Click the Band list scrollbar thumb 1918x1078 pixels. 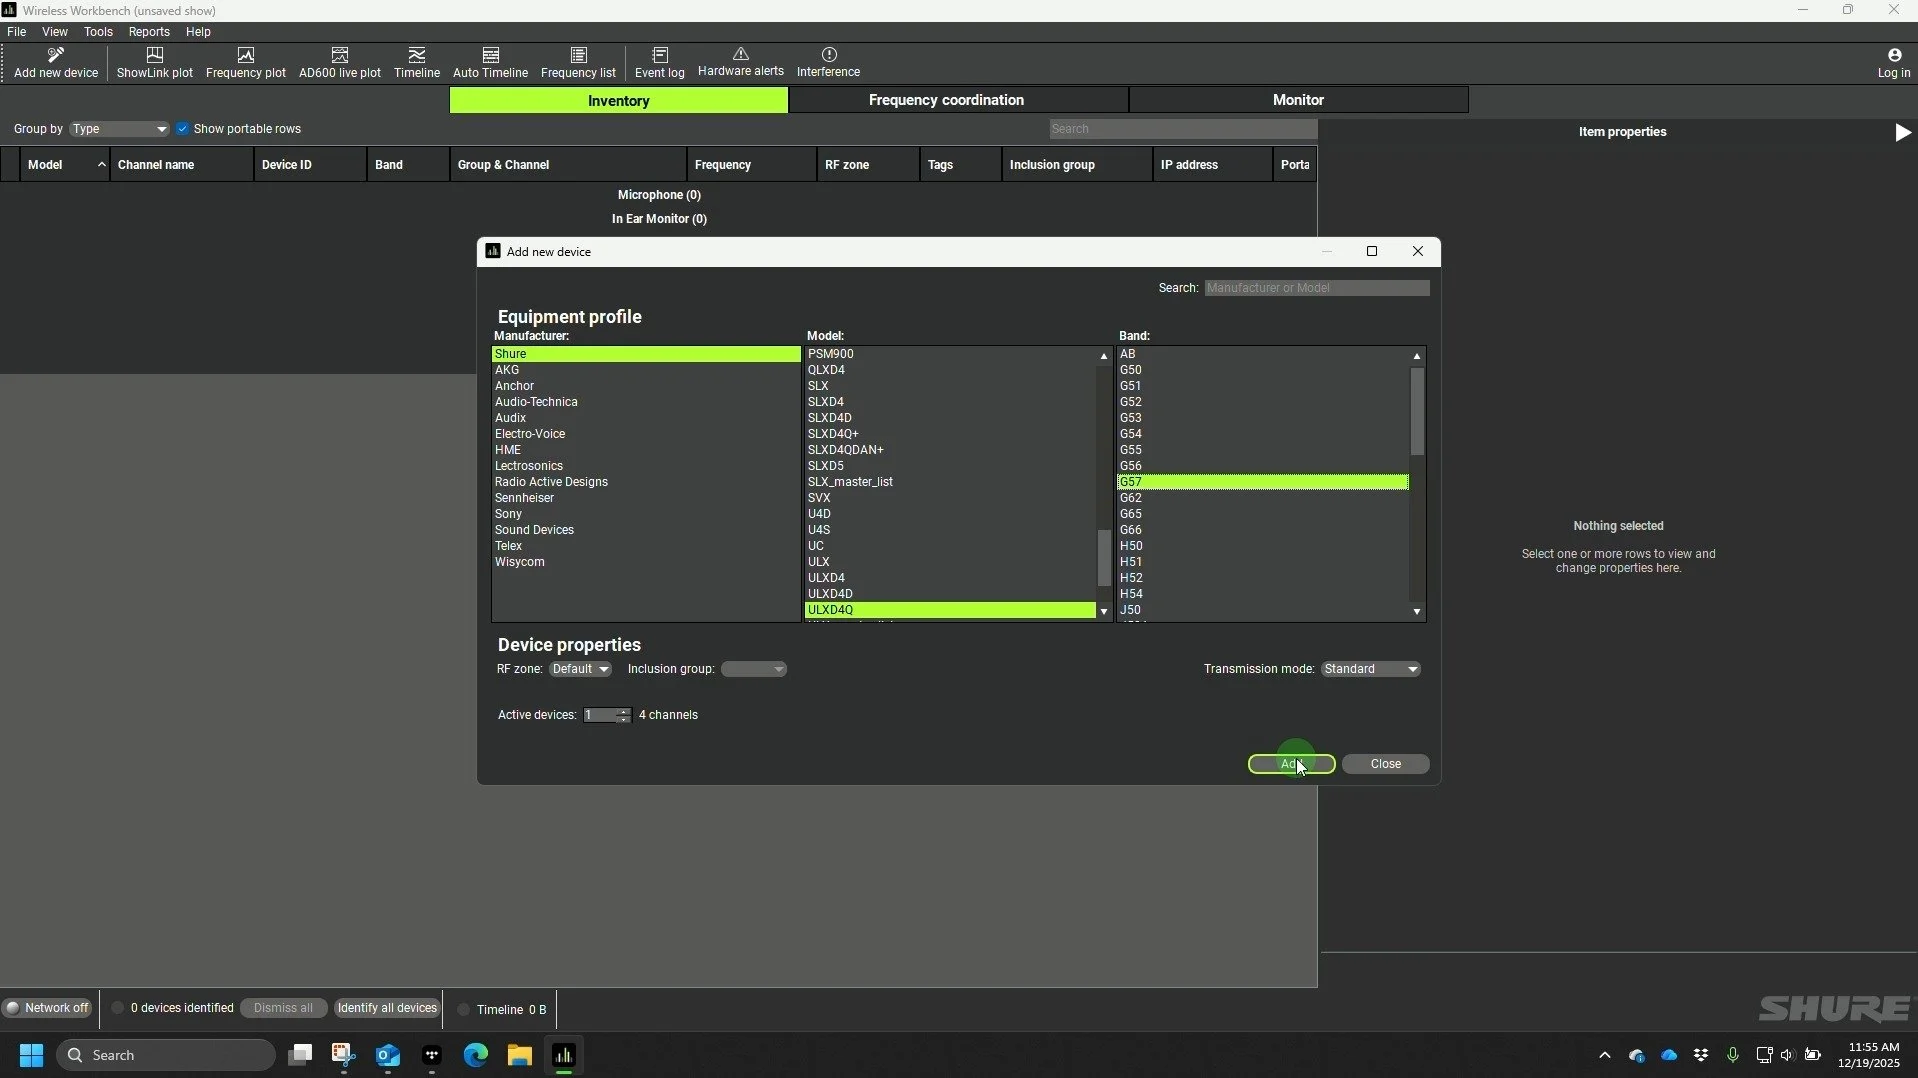1417,411
